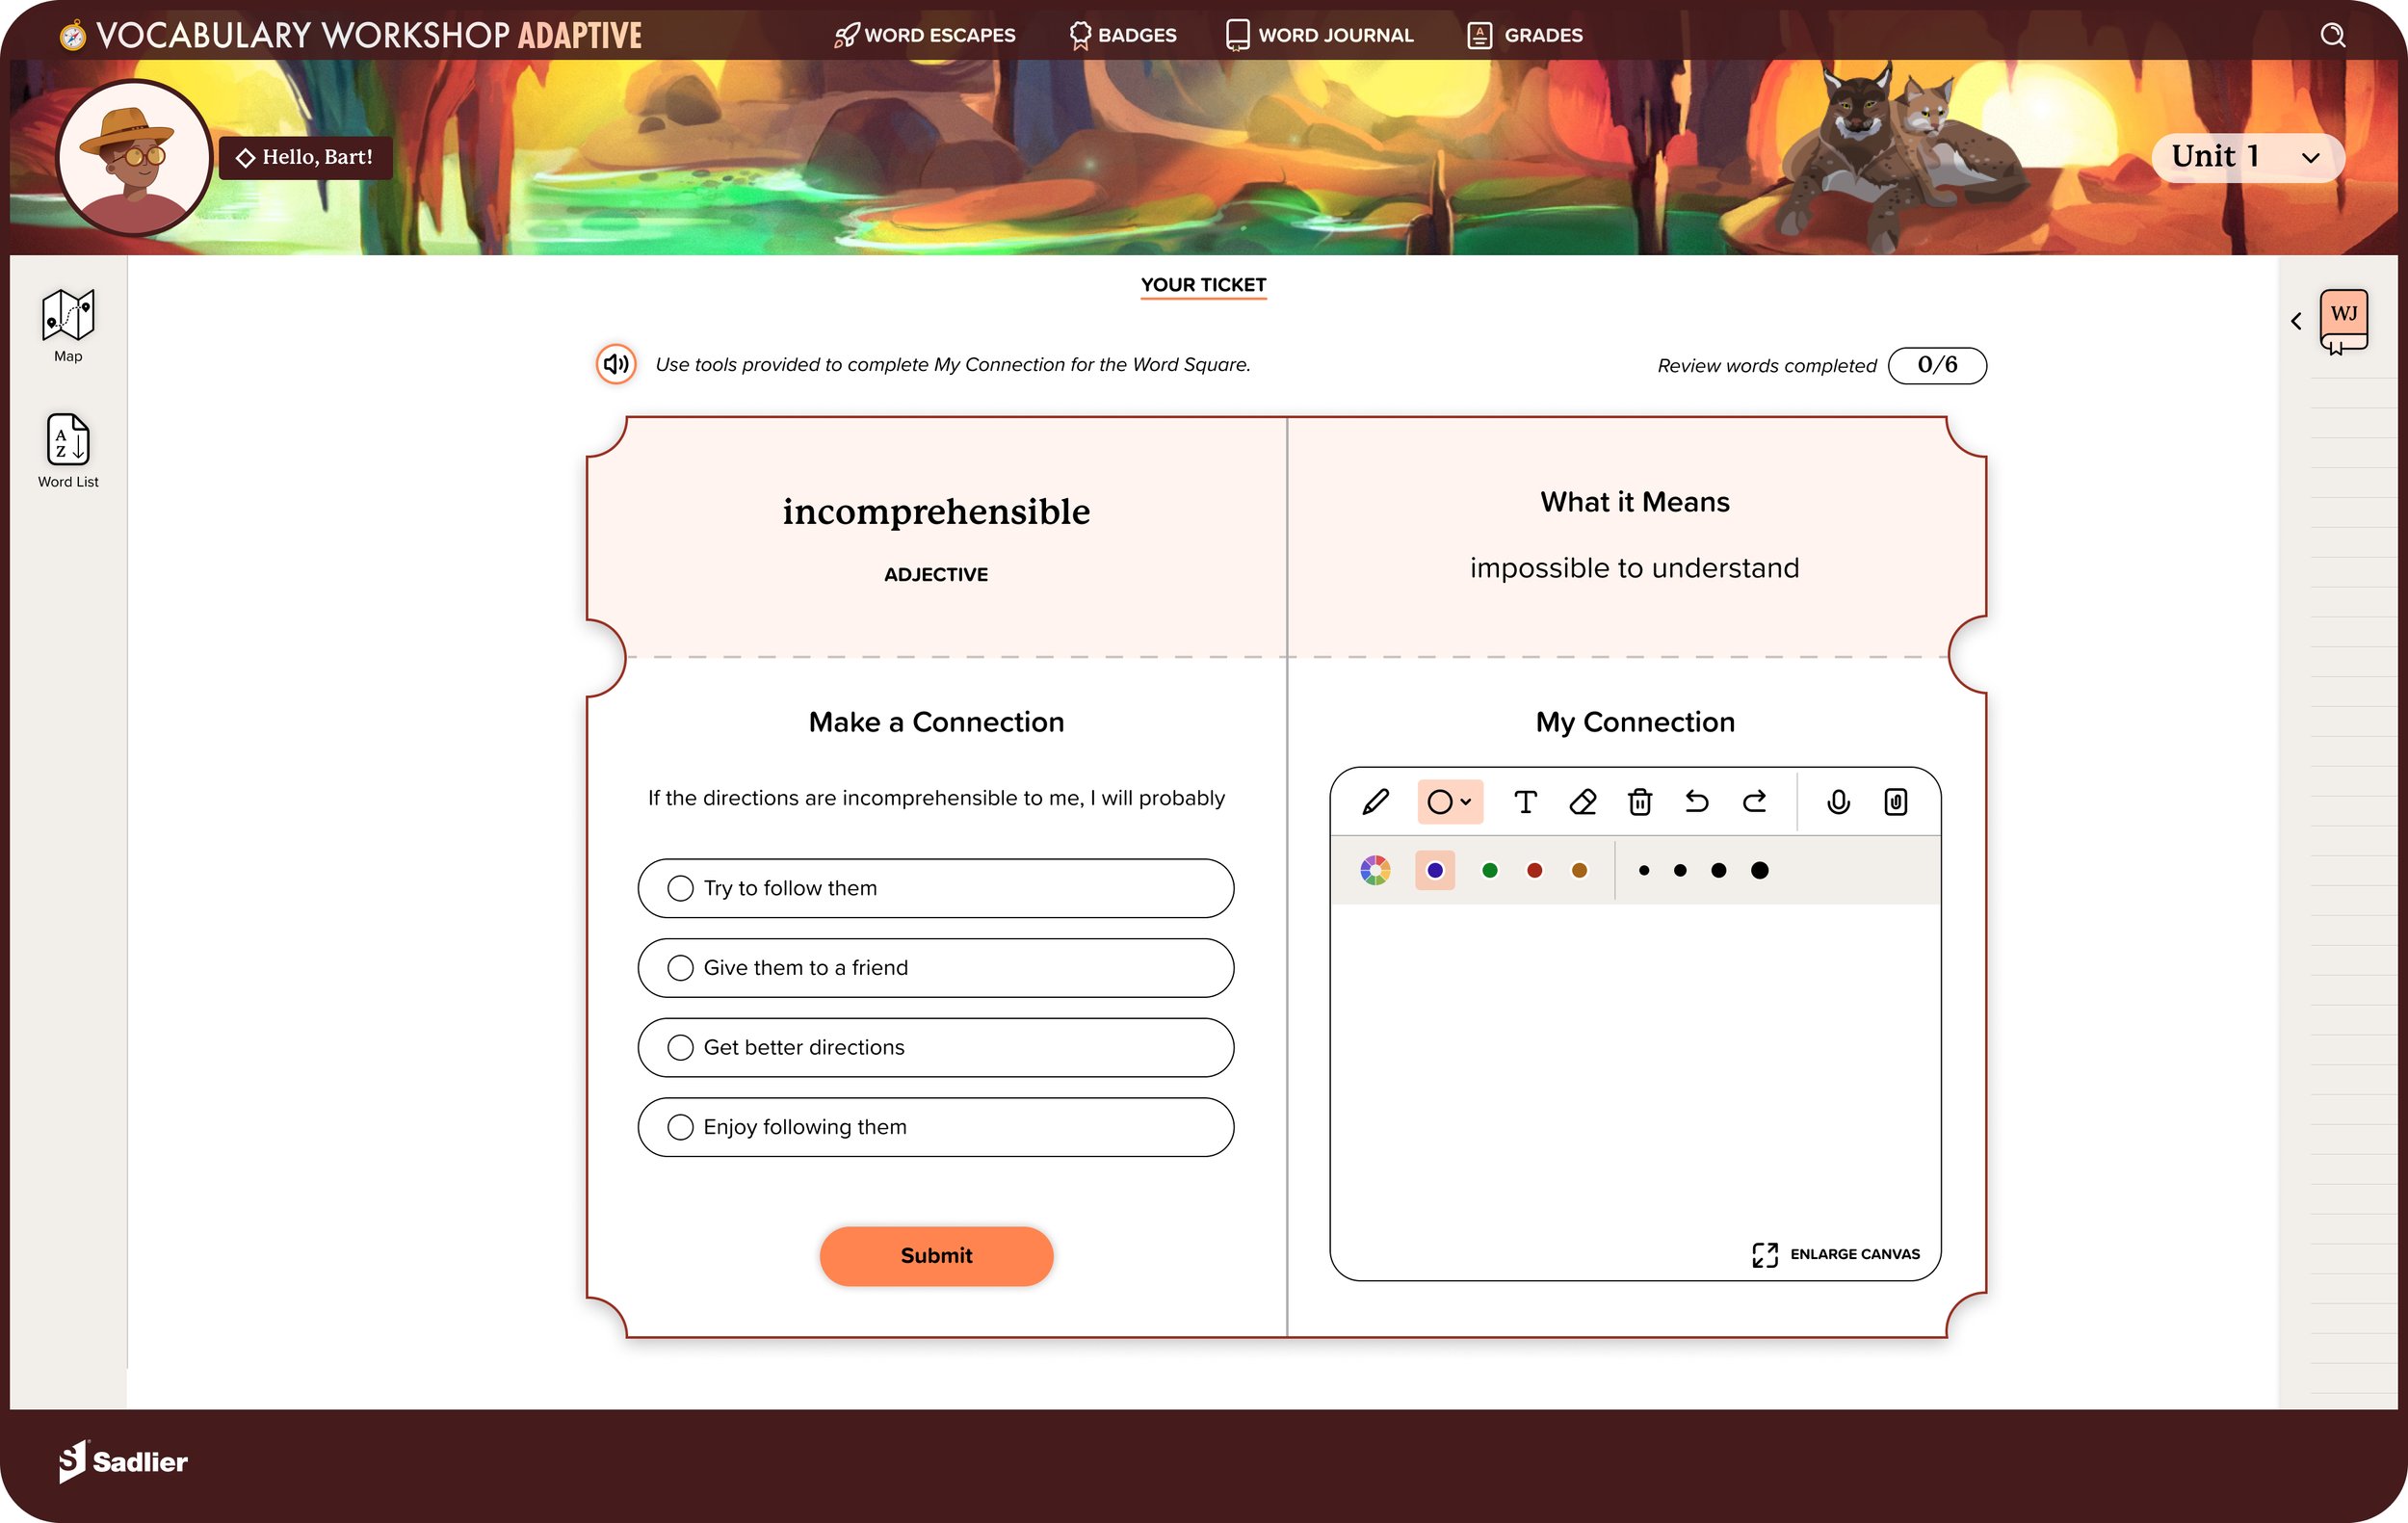This screenshot has width=2408, height=1523.
Task: Choose the green color swatch
Action: click(x=1489, y=870)
